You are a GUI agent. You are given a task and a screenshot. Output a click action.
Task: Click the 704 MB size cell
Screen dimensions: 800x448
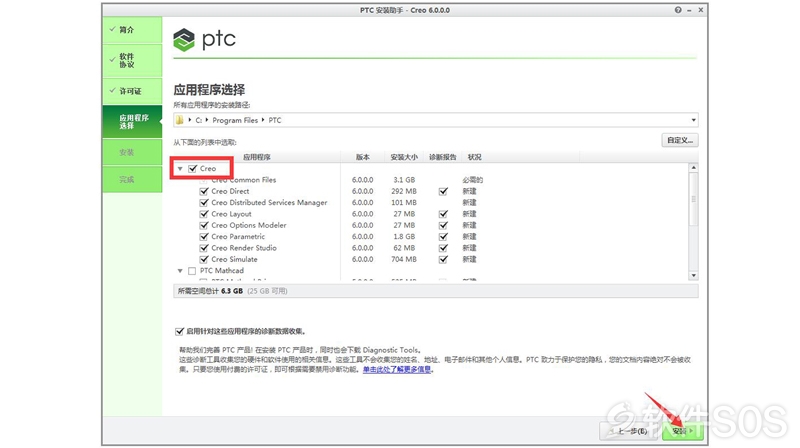pyautogui.click(x=404, y=259)
